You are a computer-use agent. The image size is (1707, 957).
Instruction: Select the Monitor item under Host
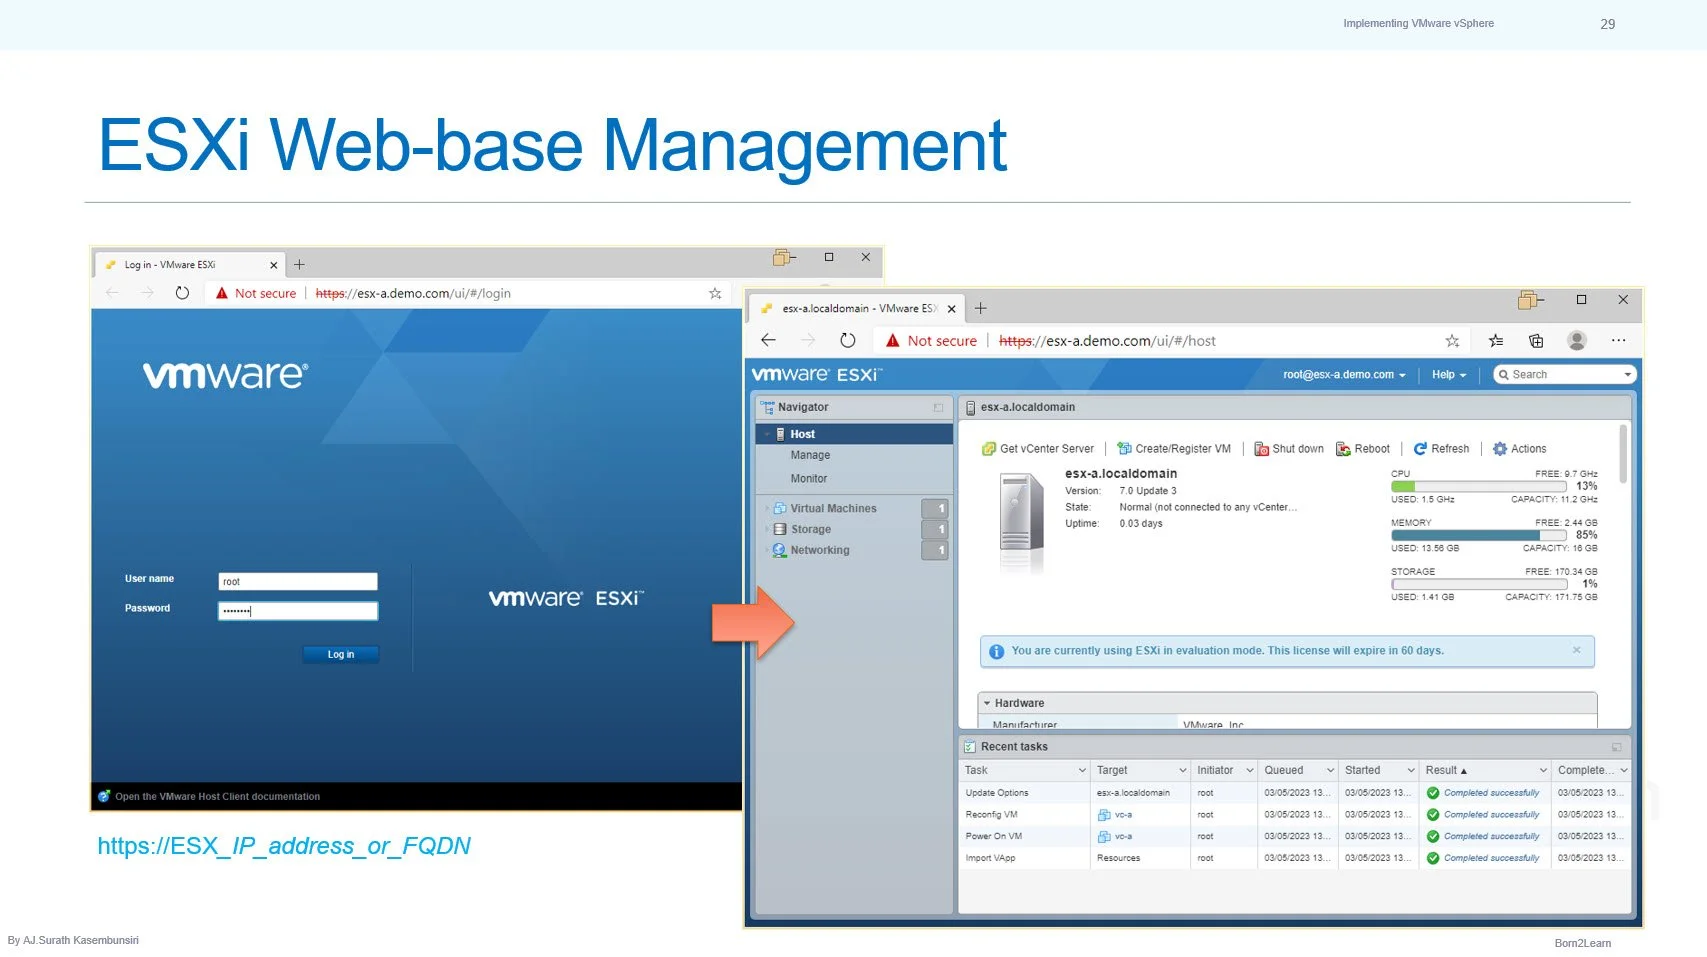coord(808,478)
